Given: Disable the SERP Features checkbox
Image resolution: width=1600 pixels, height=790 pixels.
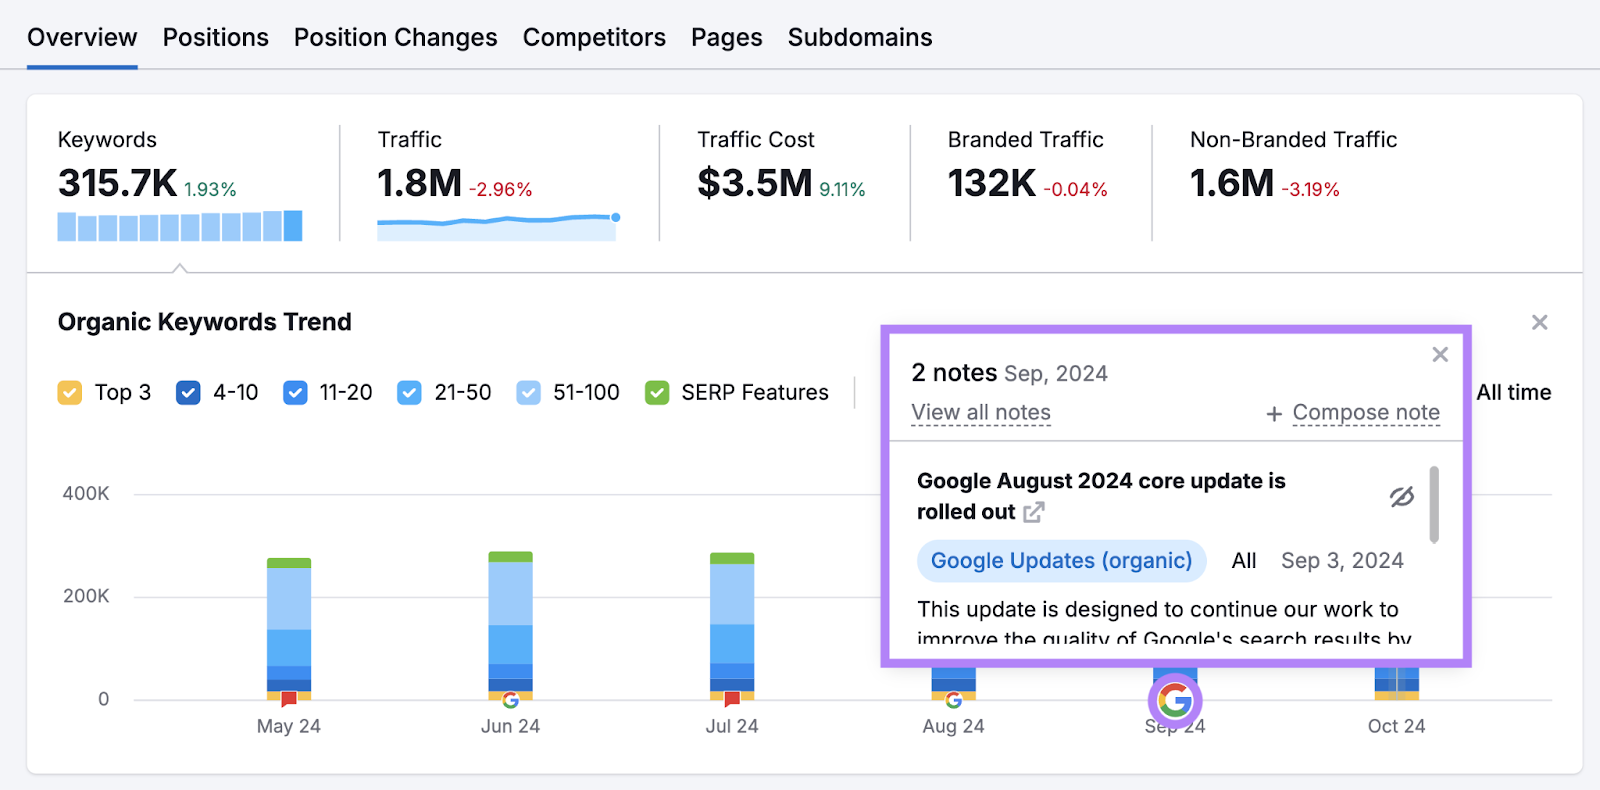Looking at the screenshot, I should click(657, 393).
